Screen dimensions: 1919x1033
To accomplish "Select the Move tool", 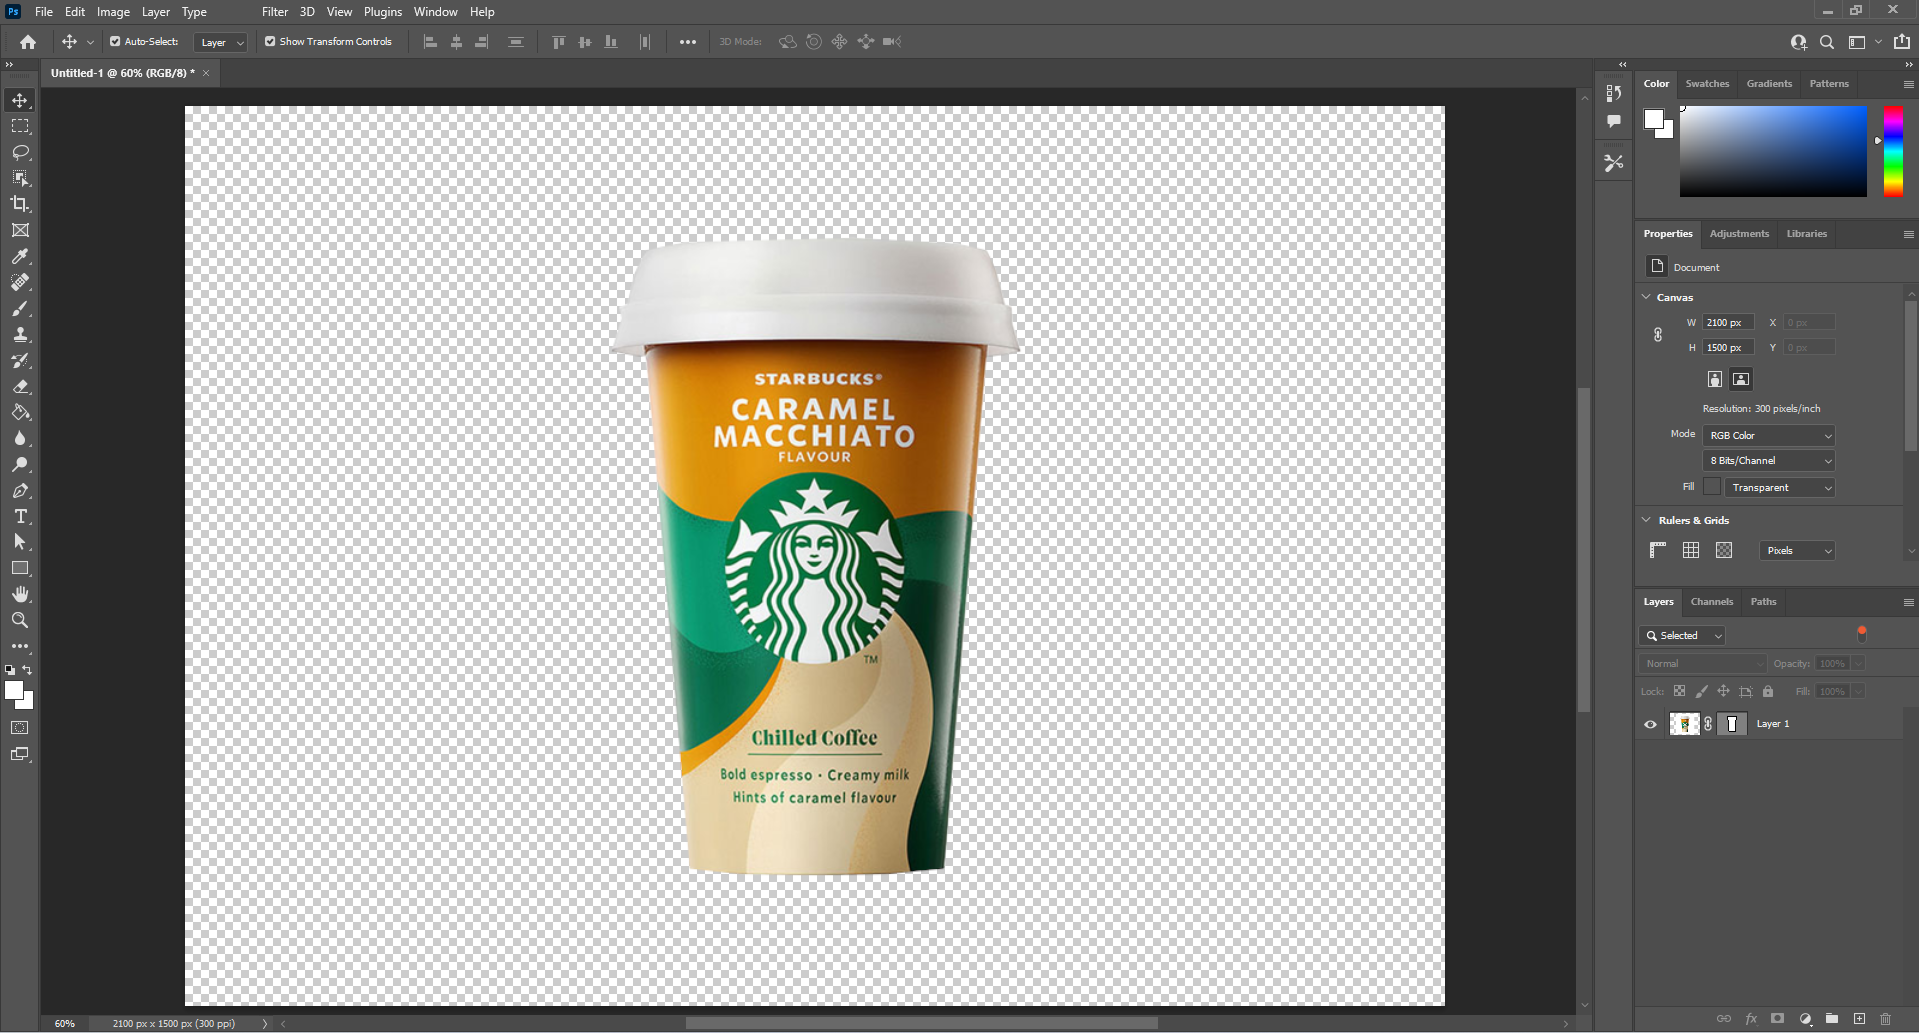I will point(20,100).
